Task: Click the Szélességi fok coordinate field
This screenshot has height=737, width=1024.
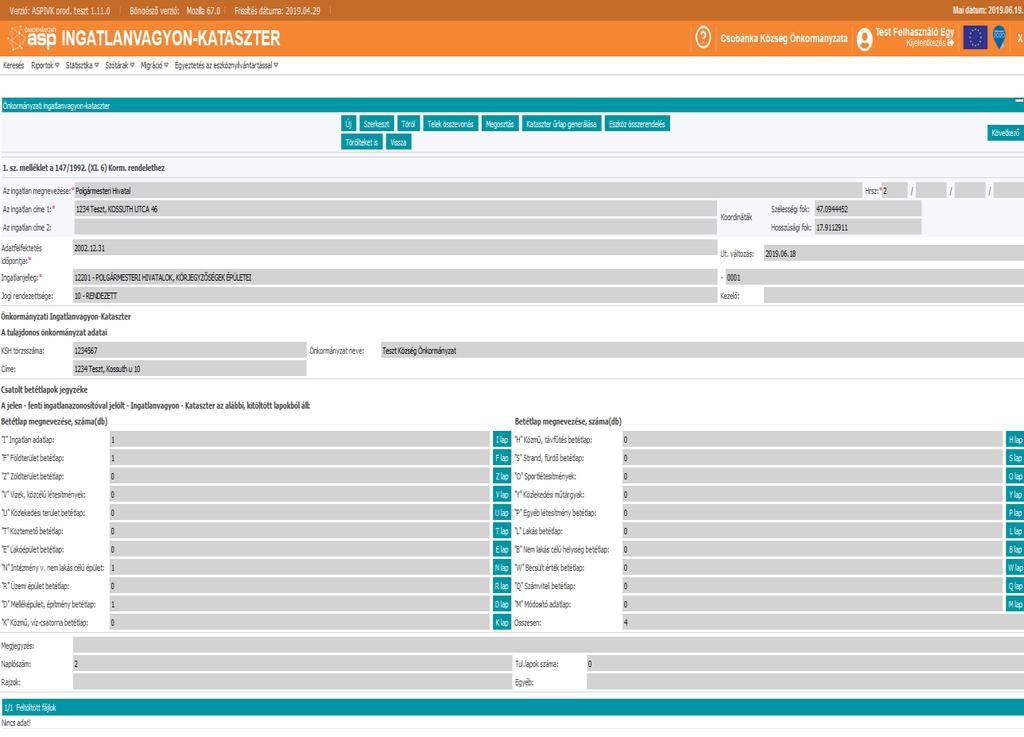Action: coord(867,209)
